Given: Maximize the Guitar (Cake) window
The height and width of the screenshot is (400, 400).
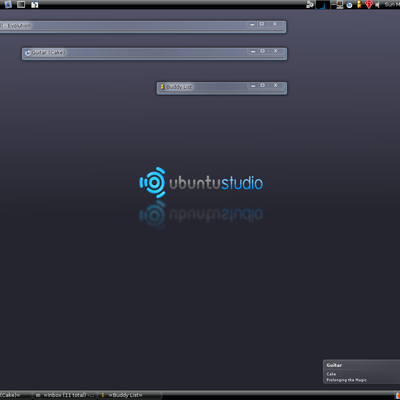Looking at the screenshot, I should pos(263,51).
